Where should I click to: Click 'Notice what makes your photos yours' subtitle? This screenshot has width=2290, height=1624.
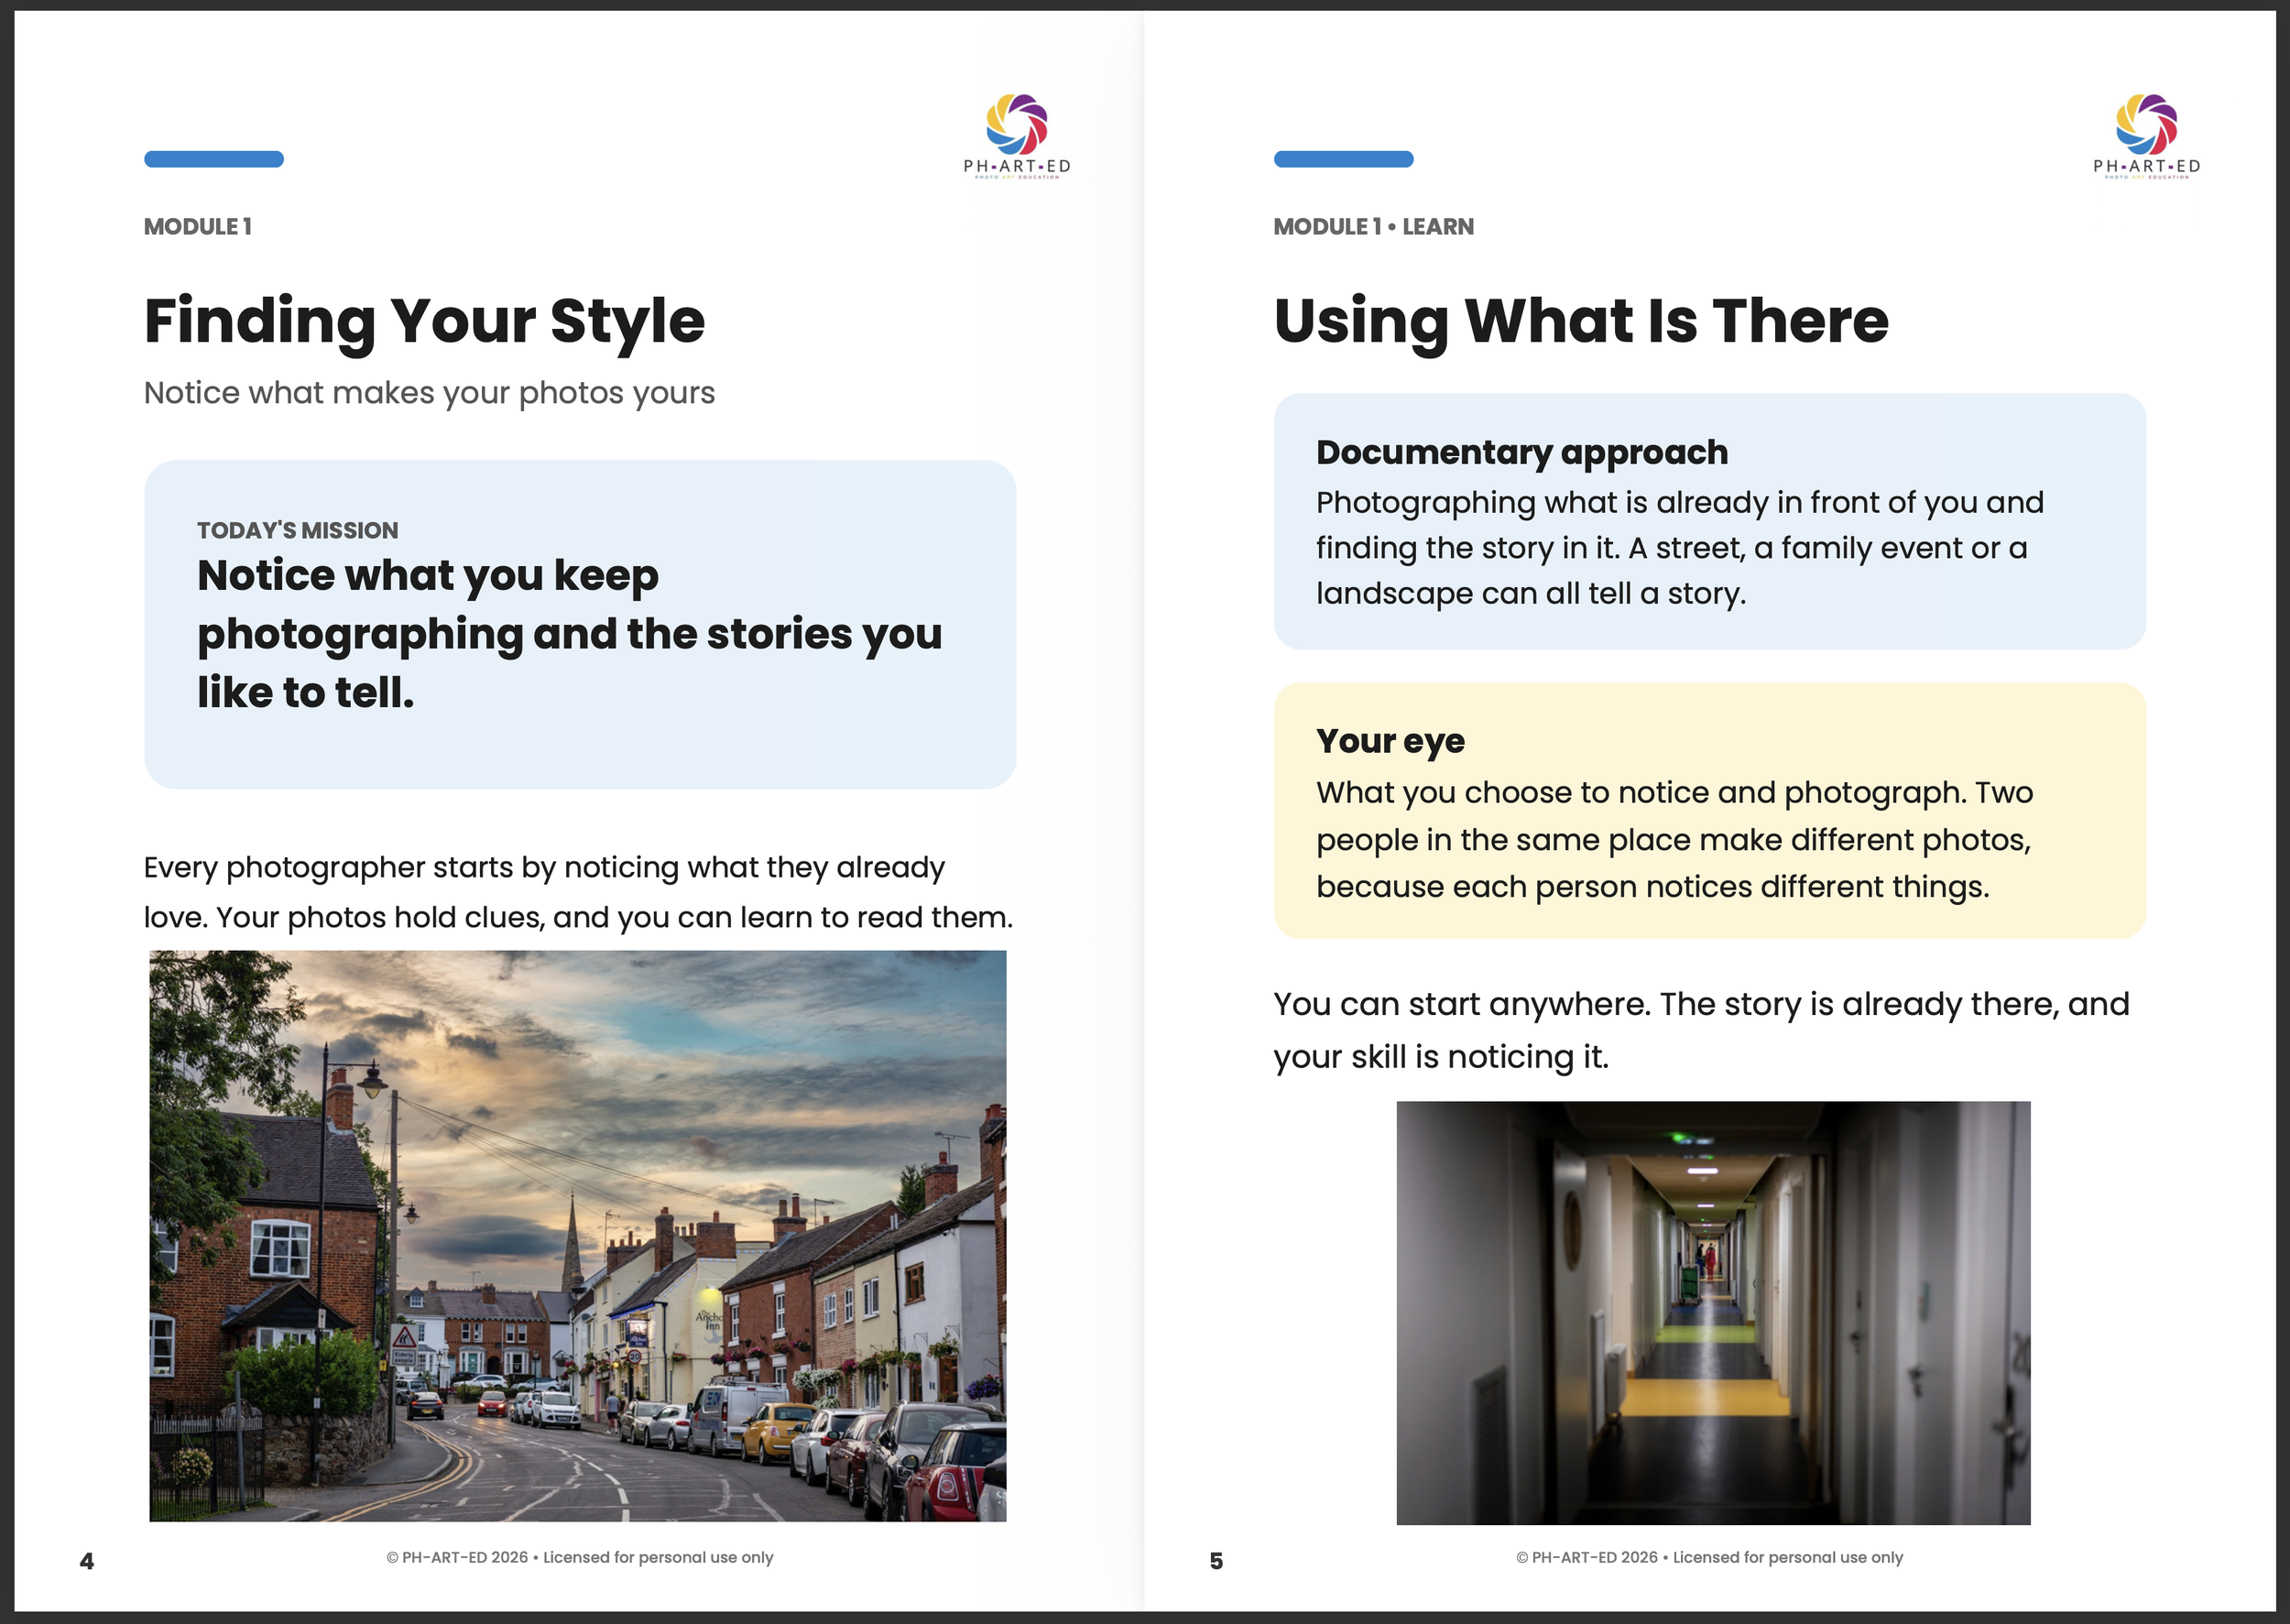click(x=429, y=393)
